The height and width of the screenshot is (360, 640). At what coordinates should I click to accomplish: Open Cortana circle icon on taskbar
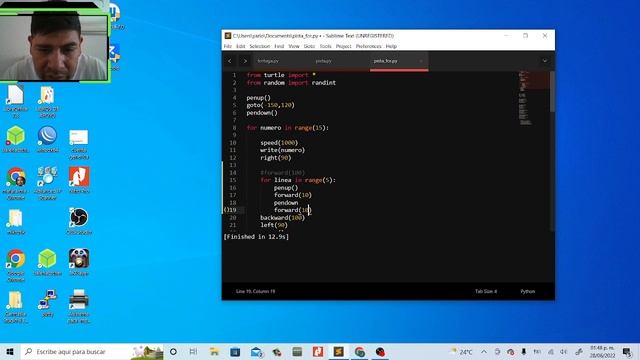coord(173,352)
